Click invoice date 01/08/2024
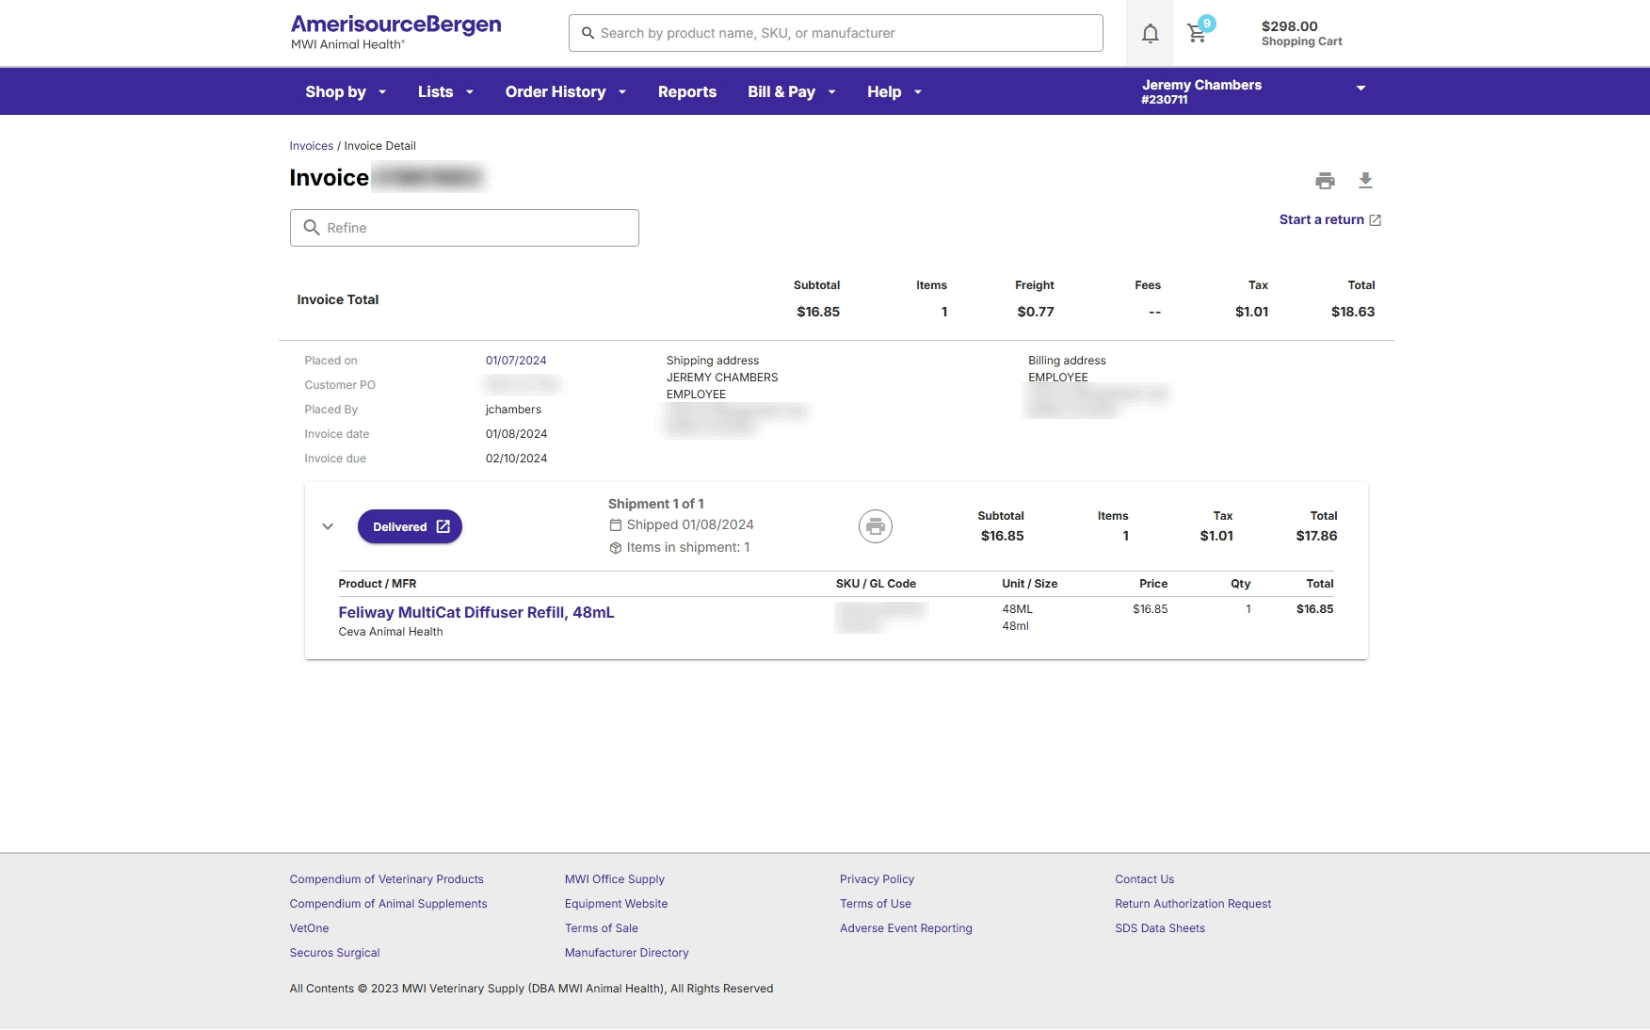The image size is (1650, 1030). pyautogui.click(x=516, y=434)
